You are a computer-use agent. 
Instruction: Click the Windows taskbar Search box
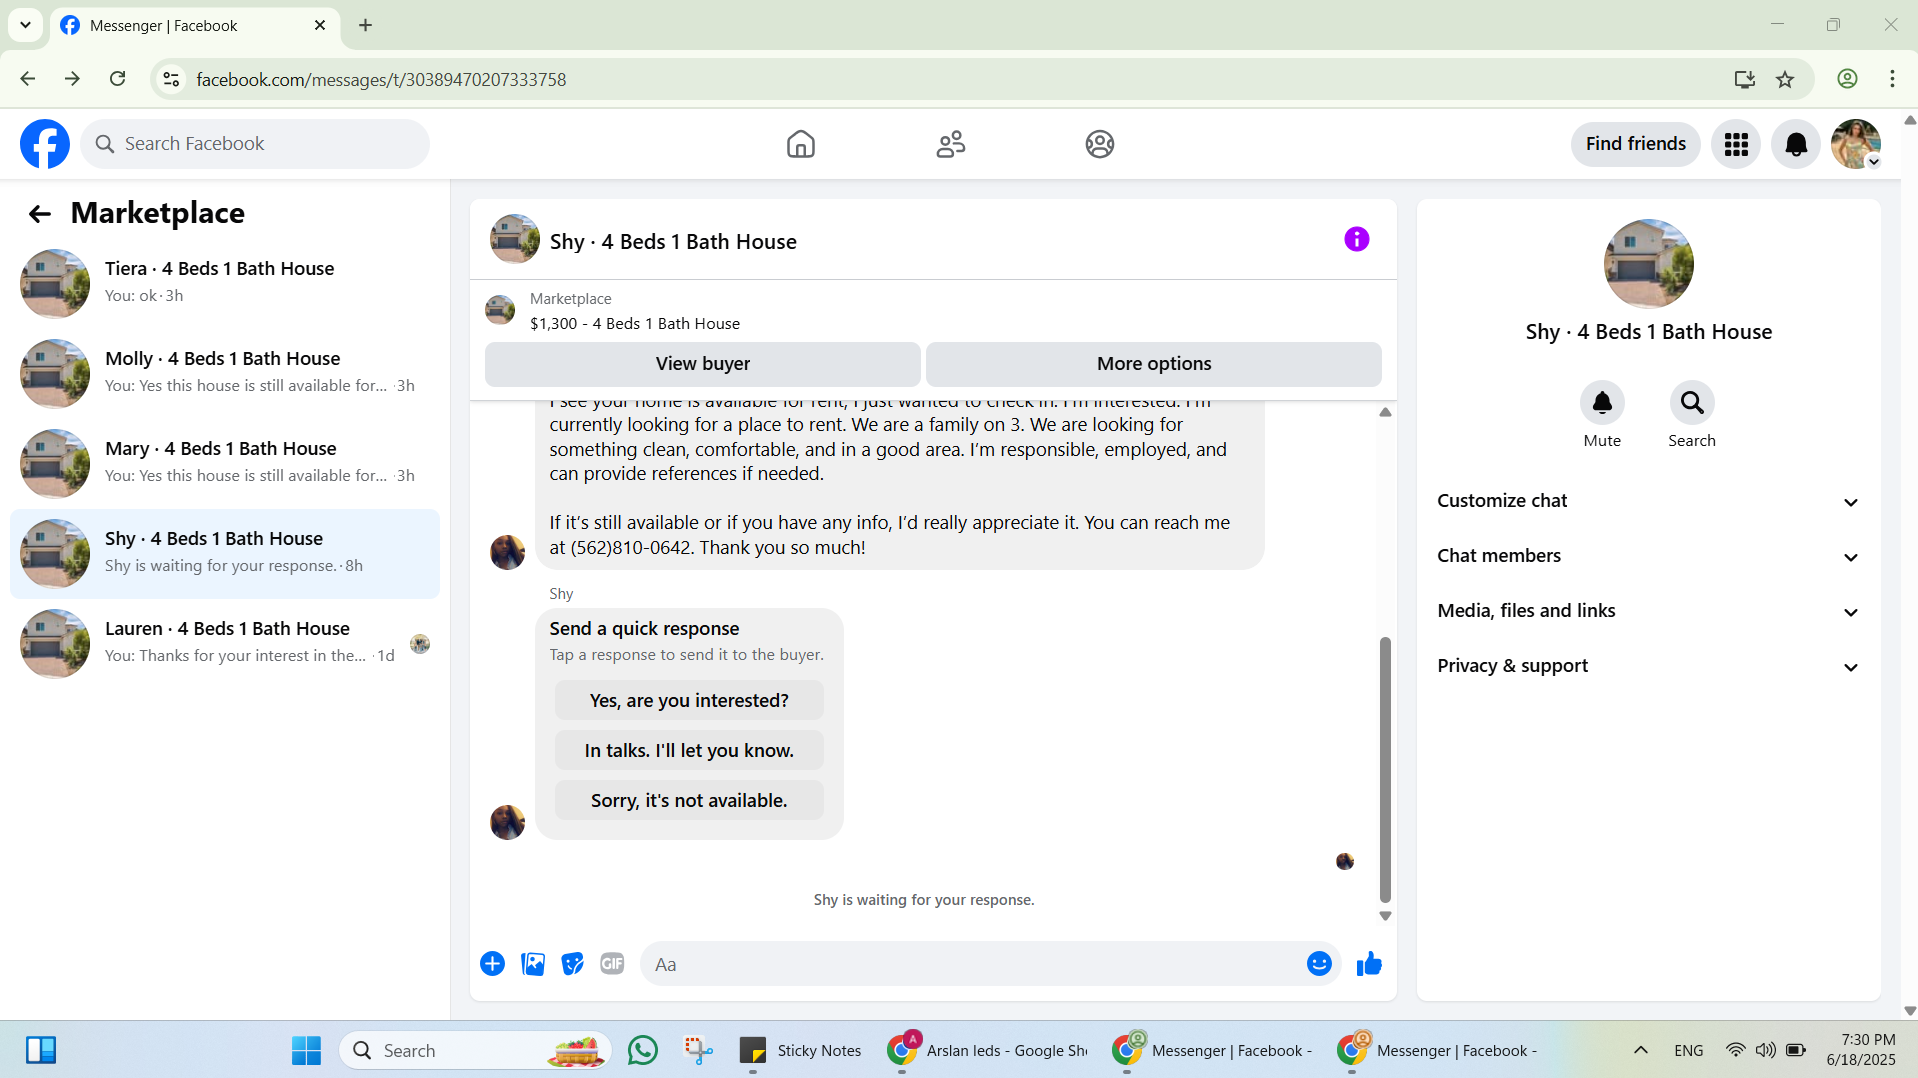[x=475, y=1050]
